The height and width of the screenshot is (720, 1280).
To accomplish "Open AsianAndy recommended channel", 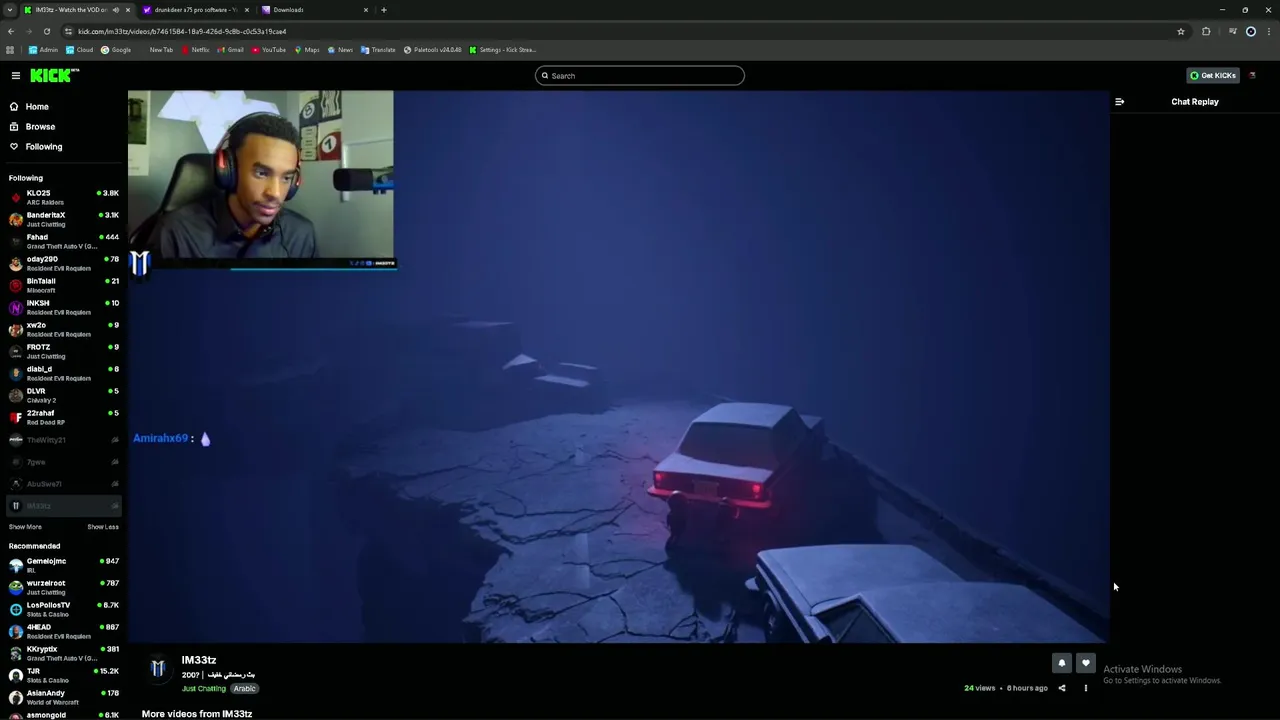I will coord(64,697).
